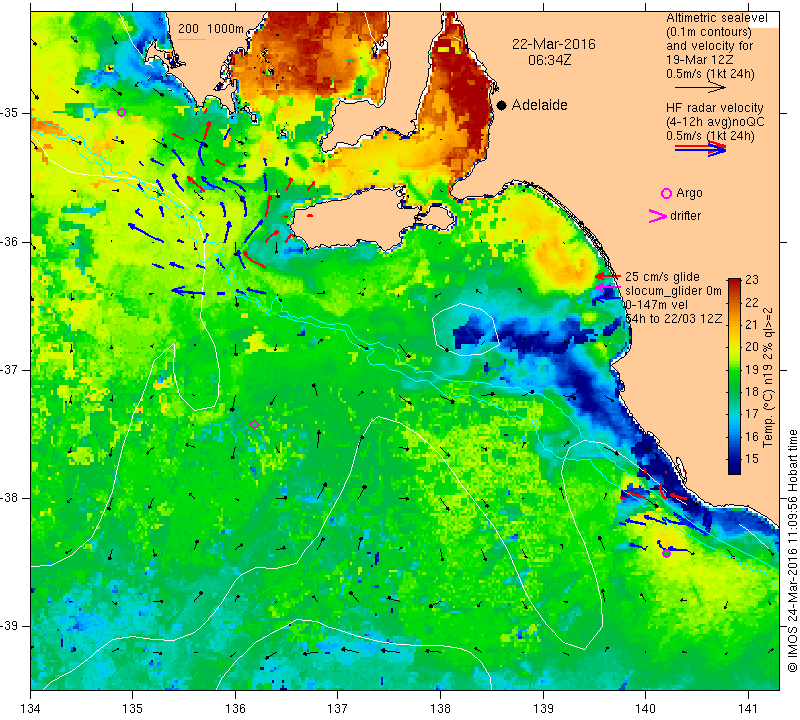800x720 pixels.
Task: Click the 139 longitude axis label
Action: (543, 708)
